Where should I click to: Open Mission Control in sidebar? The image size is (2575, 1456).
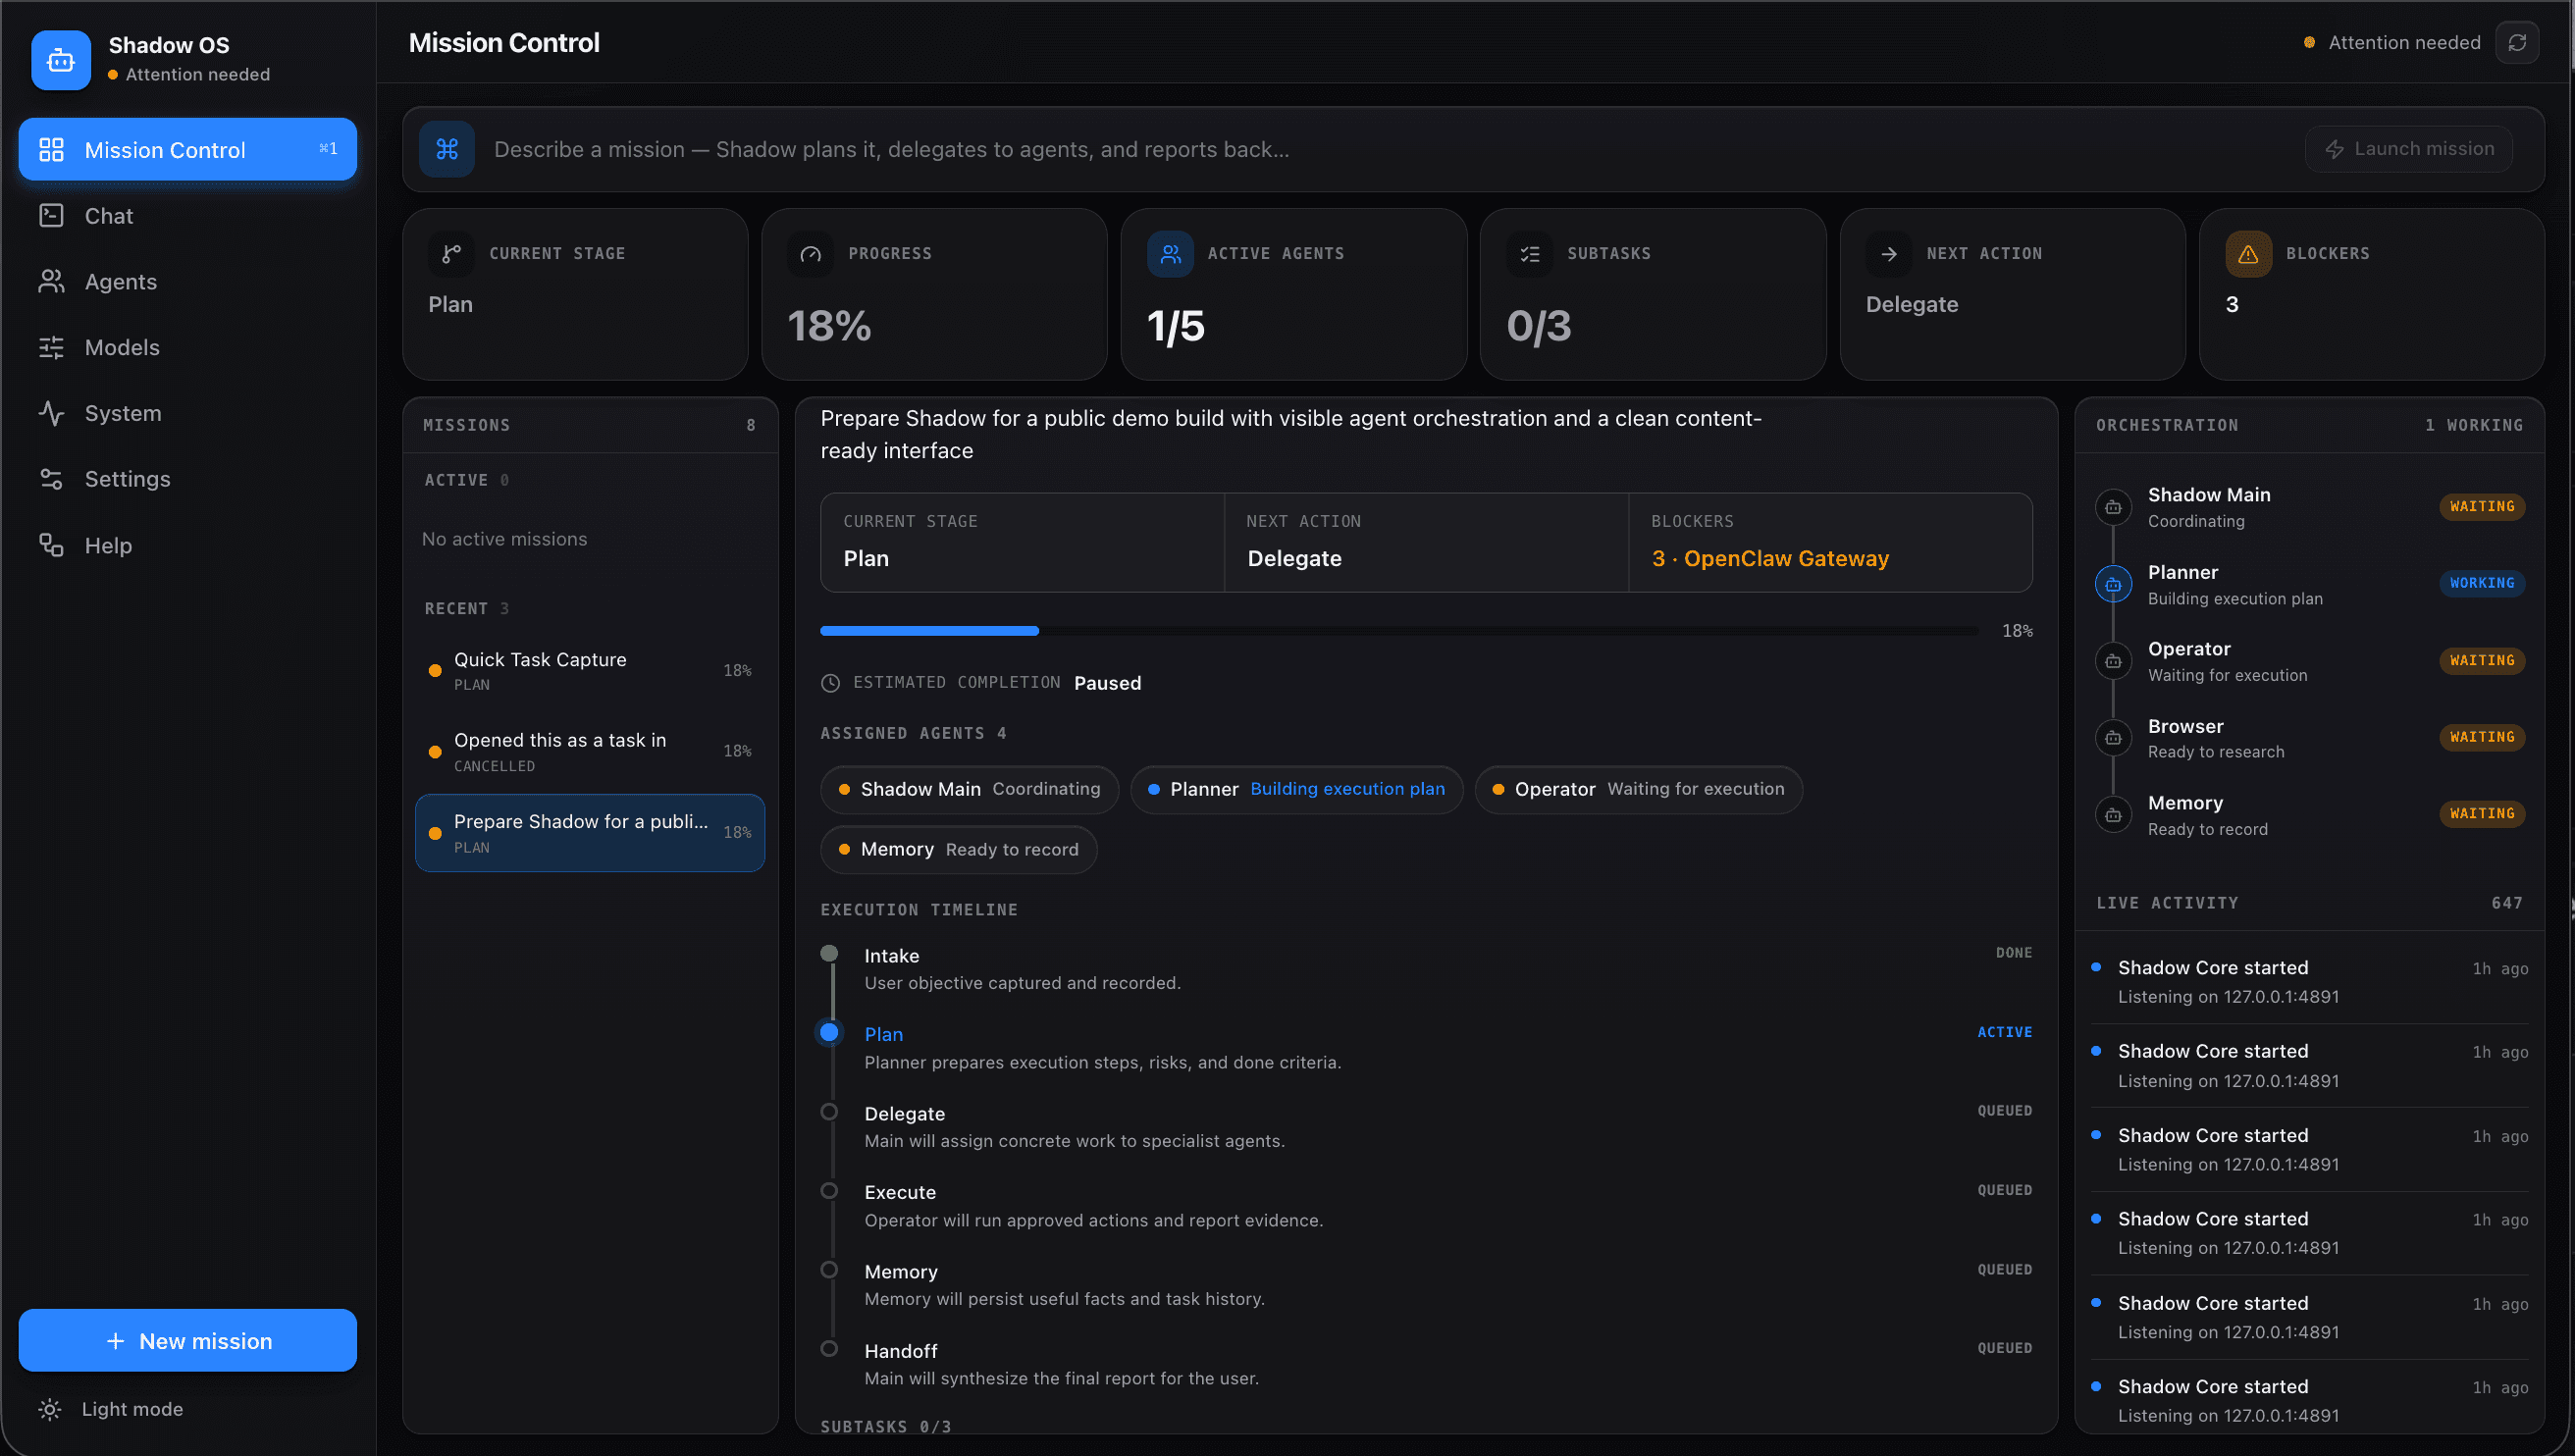point(187,150)
